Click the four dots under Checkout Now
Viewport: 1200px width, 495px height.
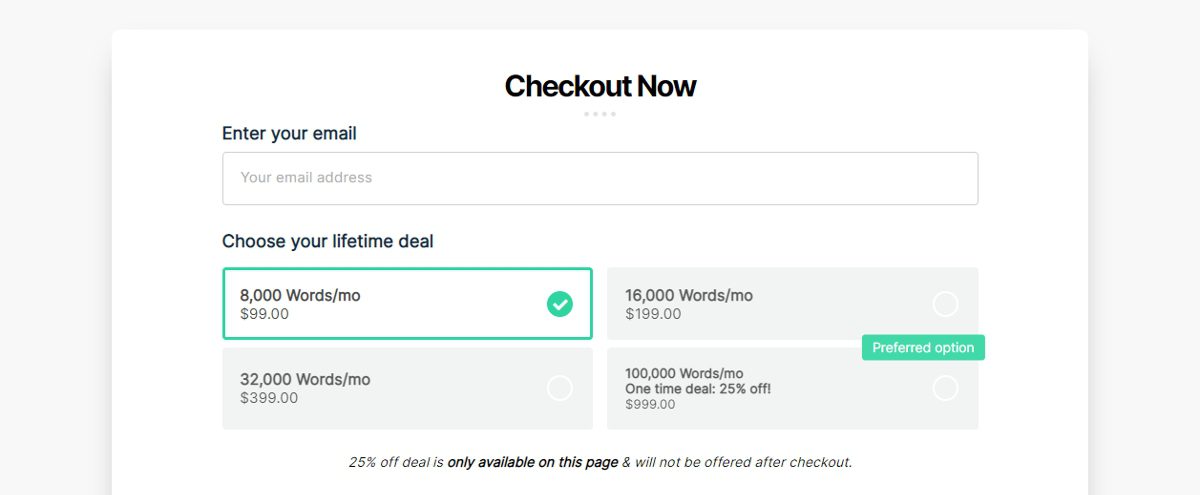tap(600, 114)
